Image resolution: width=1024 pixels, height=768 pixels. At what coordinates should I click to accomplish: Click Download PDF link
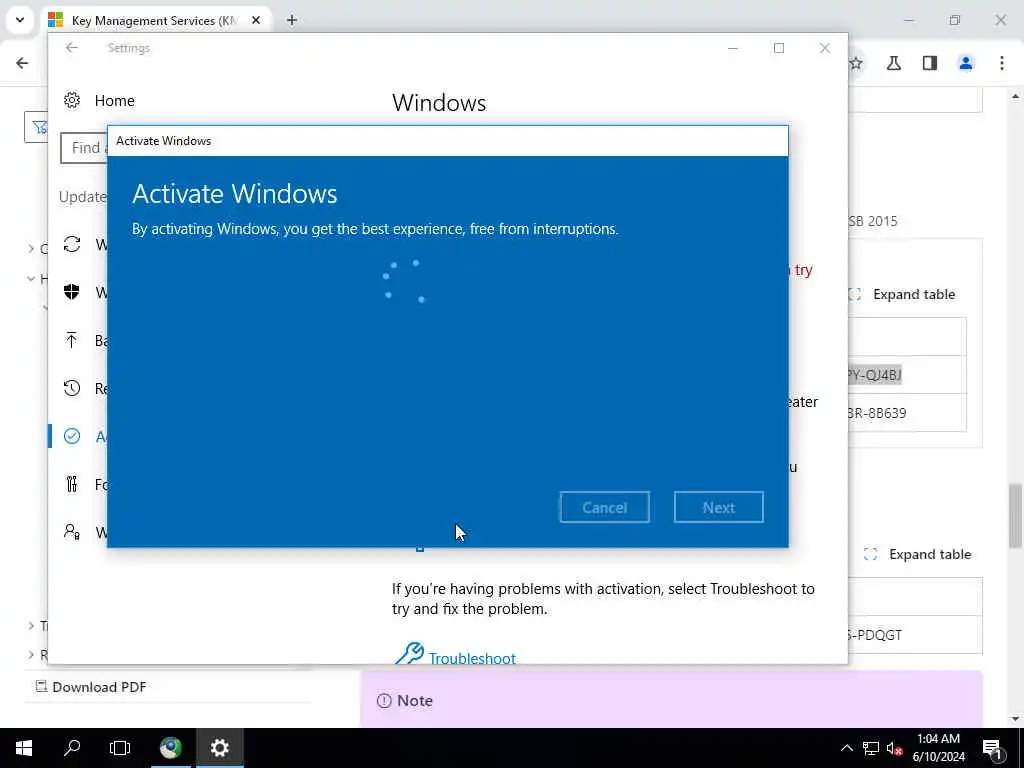tap(91, 686)
